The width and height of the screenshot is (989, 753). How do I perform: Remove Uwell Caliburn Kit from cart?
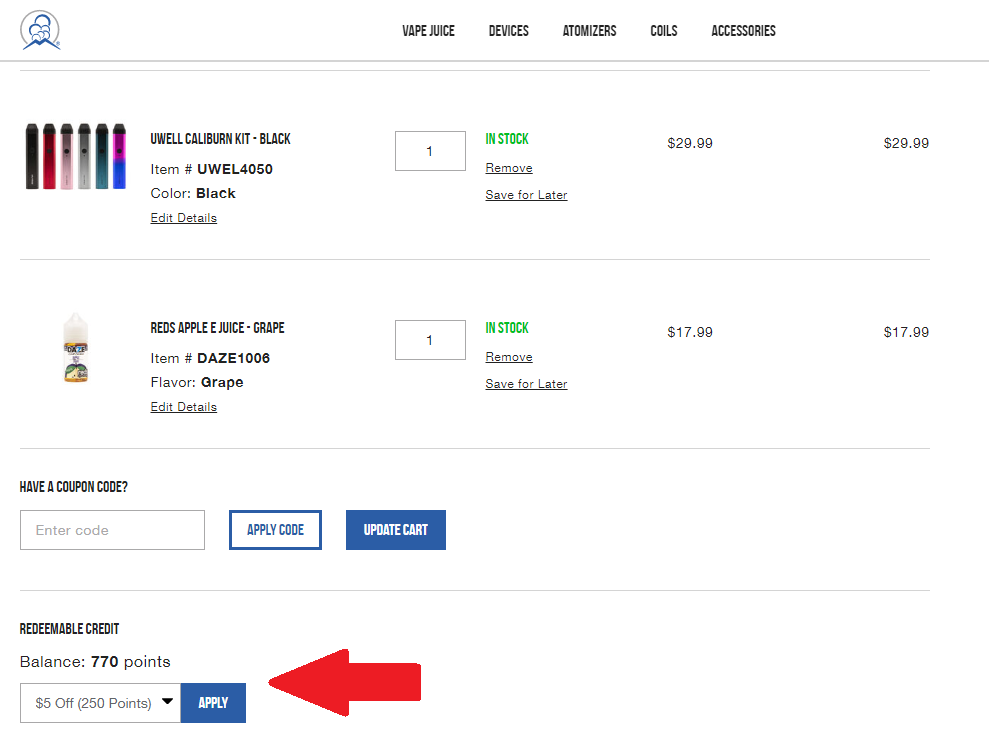point(509,168)
